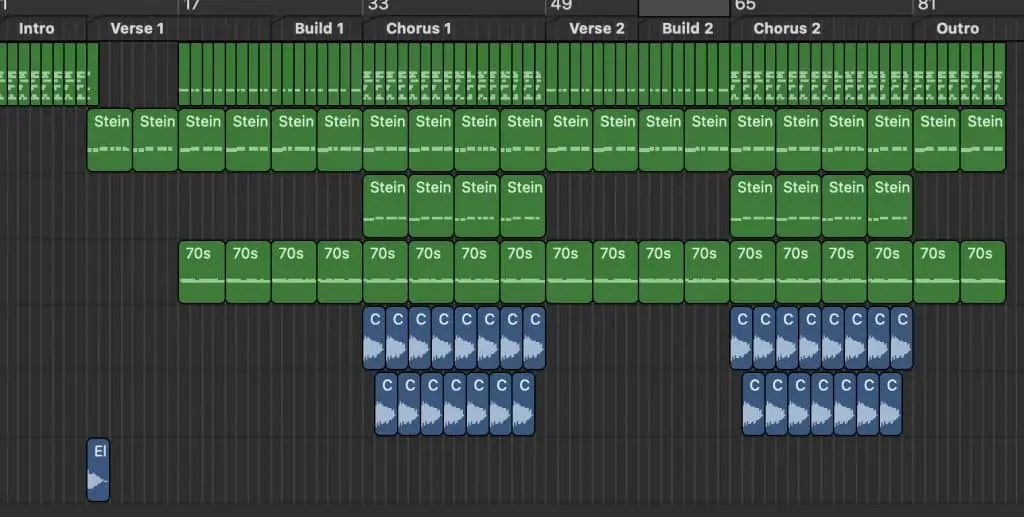Select the first 70s region at bar 17
The width and height of the screenshot is (1024, 517).
point(202,272)
